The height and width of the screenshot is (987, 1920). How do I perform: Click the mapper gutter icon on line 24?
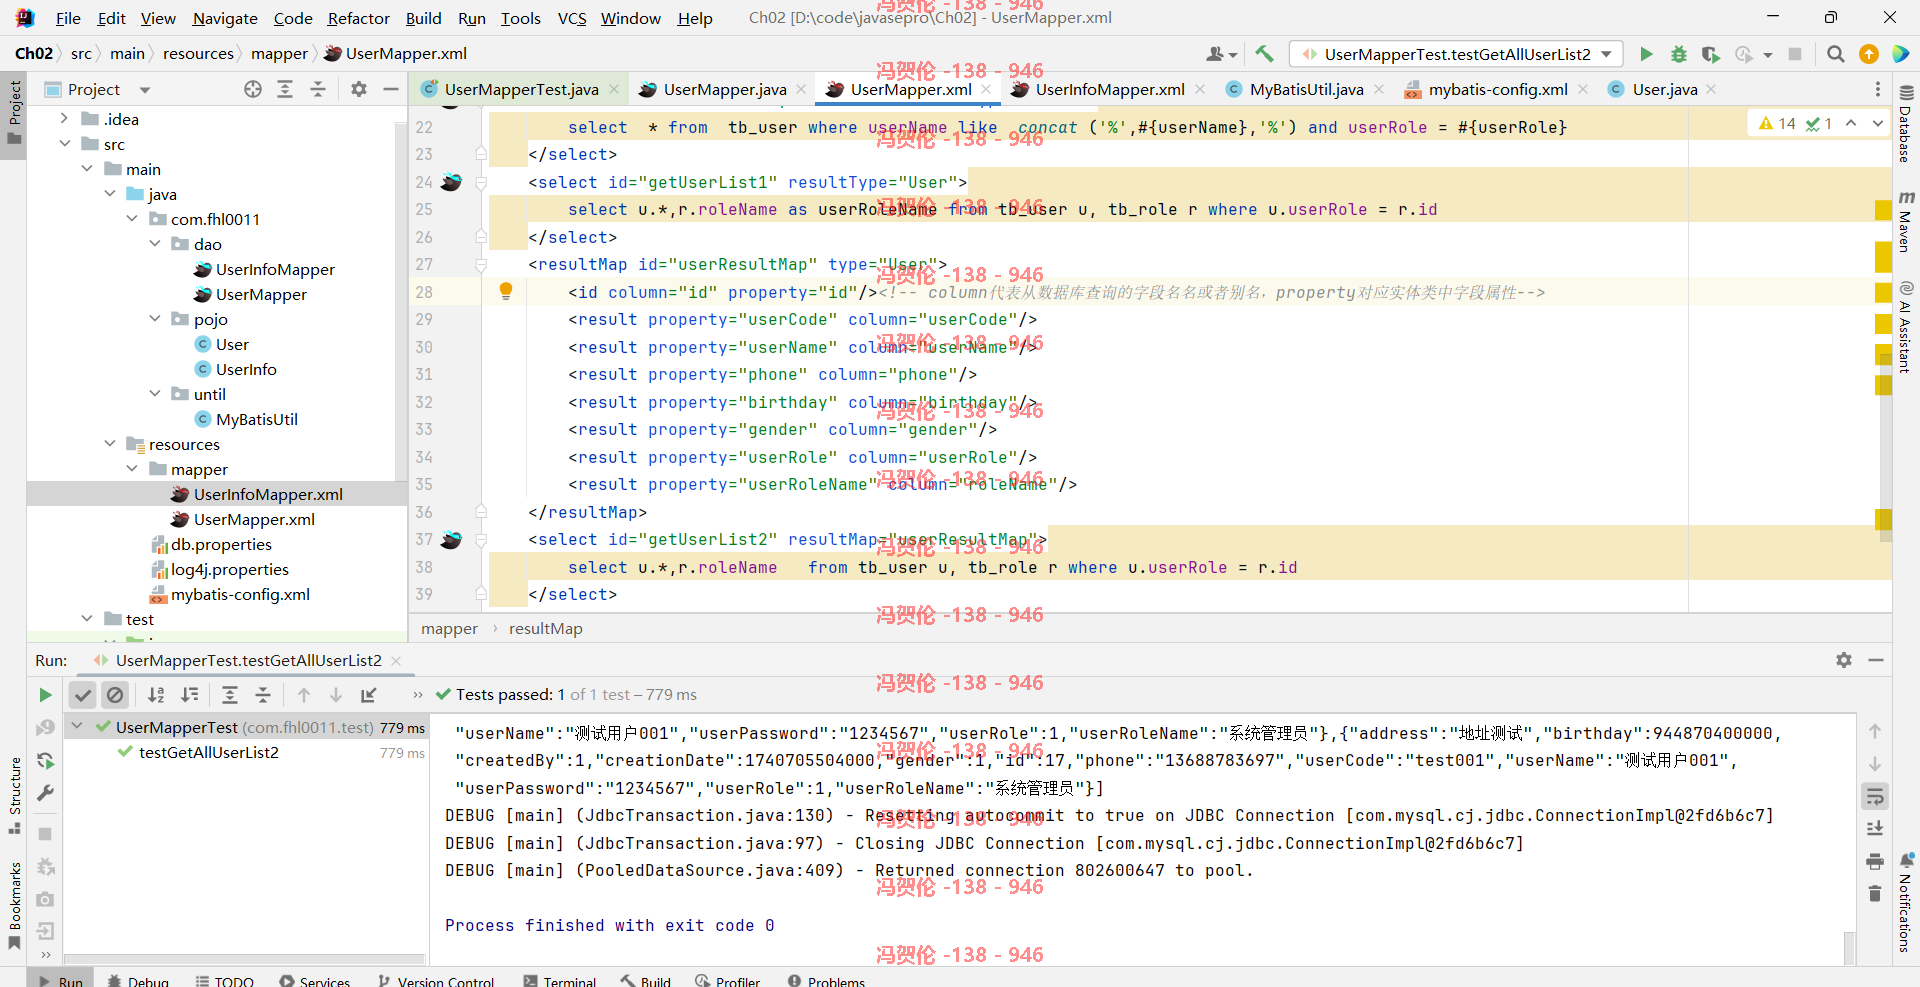pyautogui.click(x=452, y=182)
